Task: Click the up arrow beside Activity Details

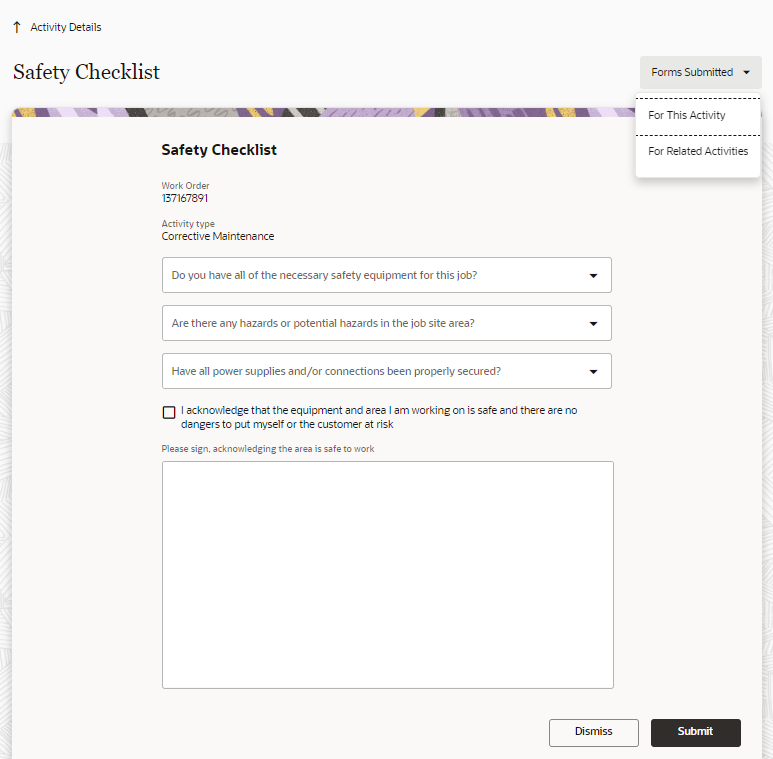Action: pyautogui.click(x=17, y=27)
